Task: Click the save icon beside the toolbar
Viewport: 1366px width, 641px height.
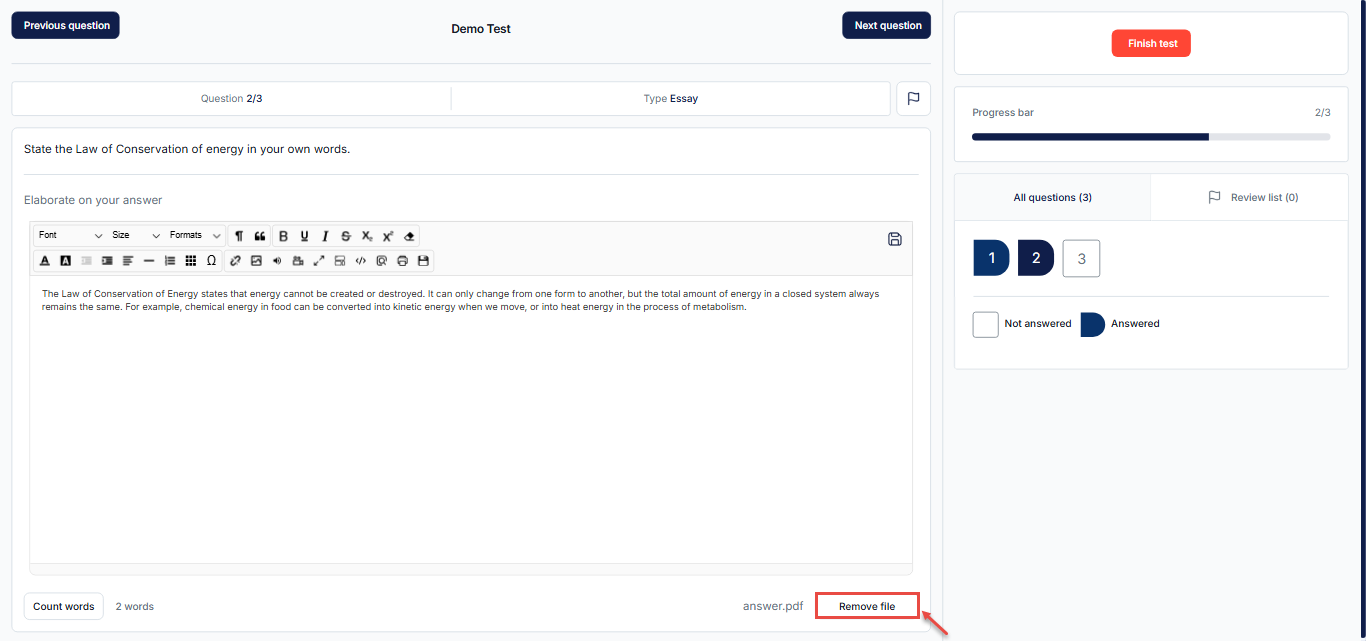Action: (895, 239)
